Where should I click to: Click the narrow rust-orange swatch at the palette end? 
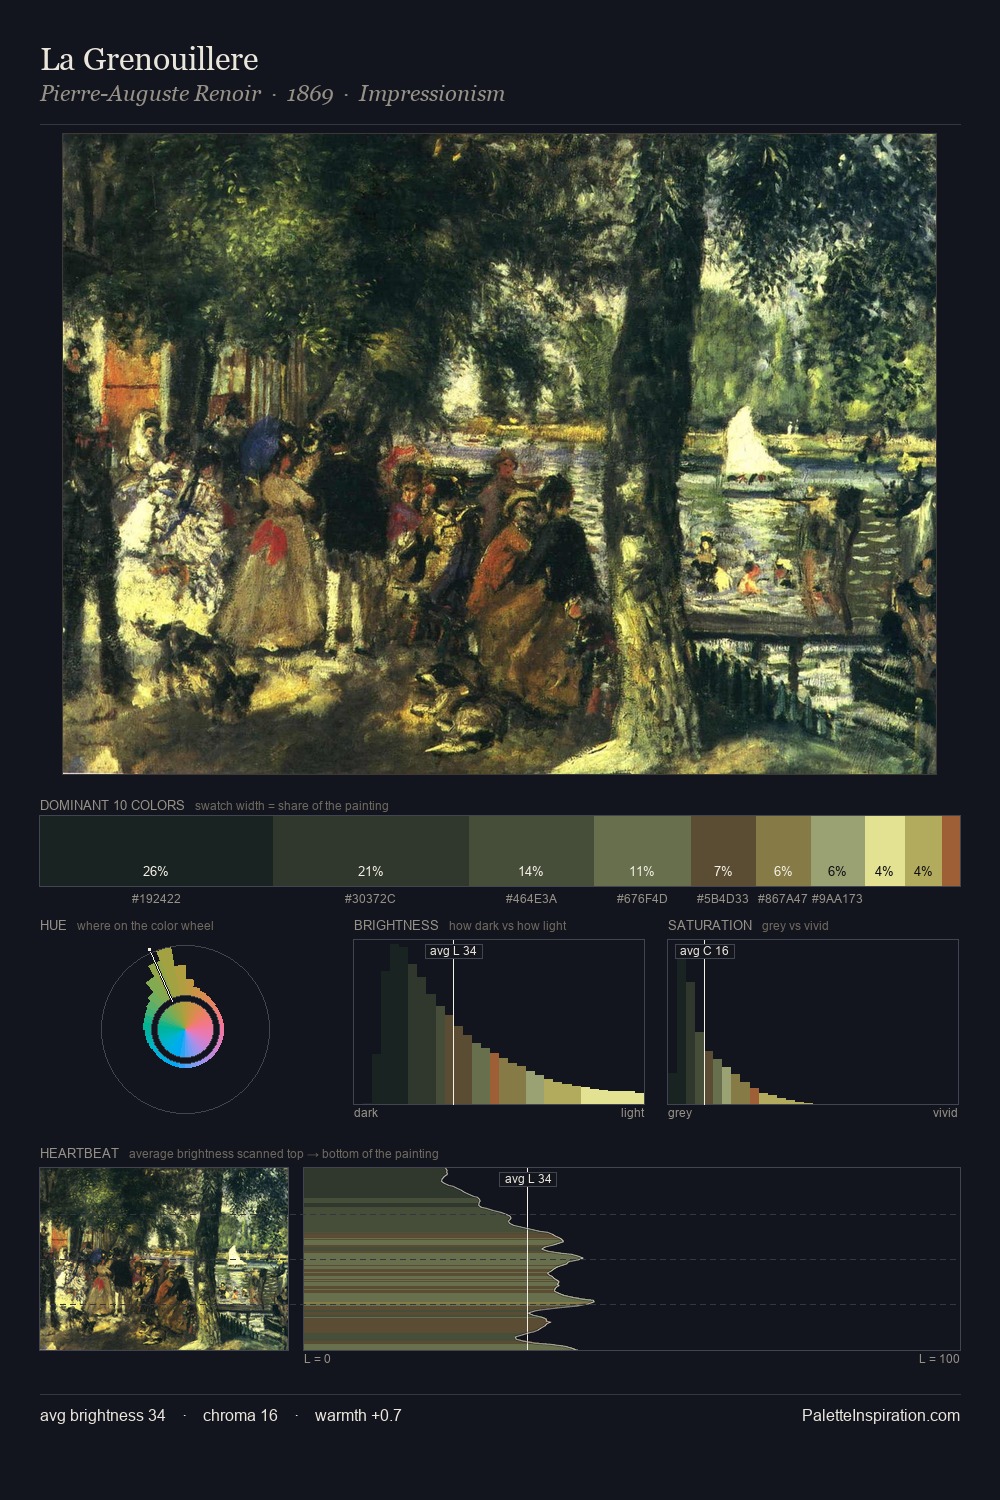point(951,851)
